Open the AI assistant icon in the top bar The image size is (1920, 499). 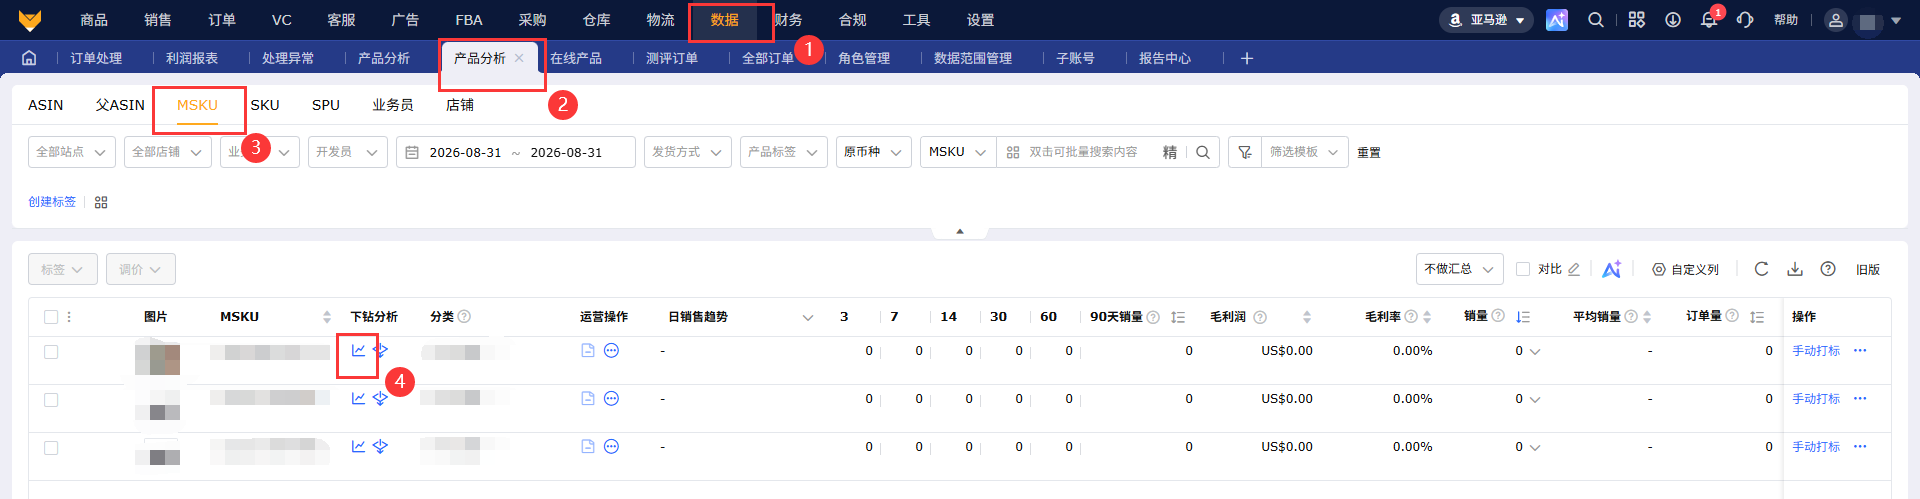[1557, 20]
